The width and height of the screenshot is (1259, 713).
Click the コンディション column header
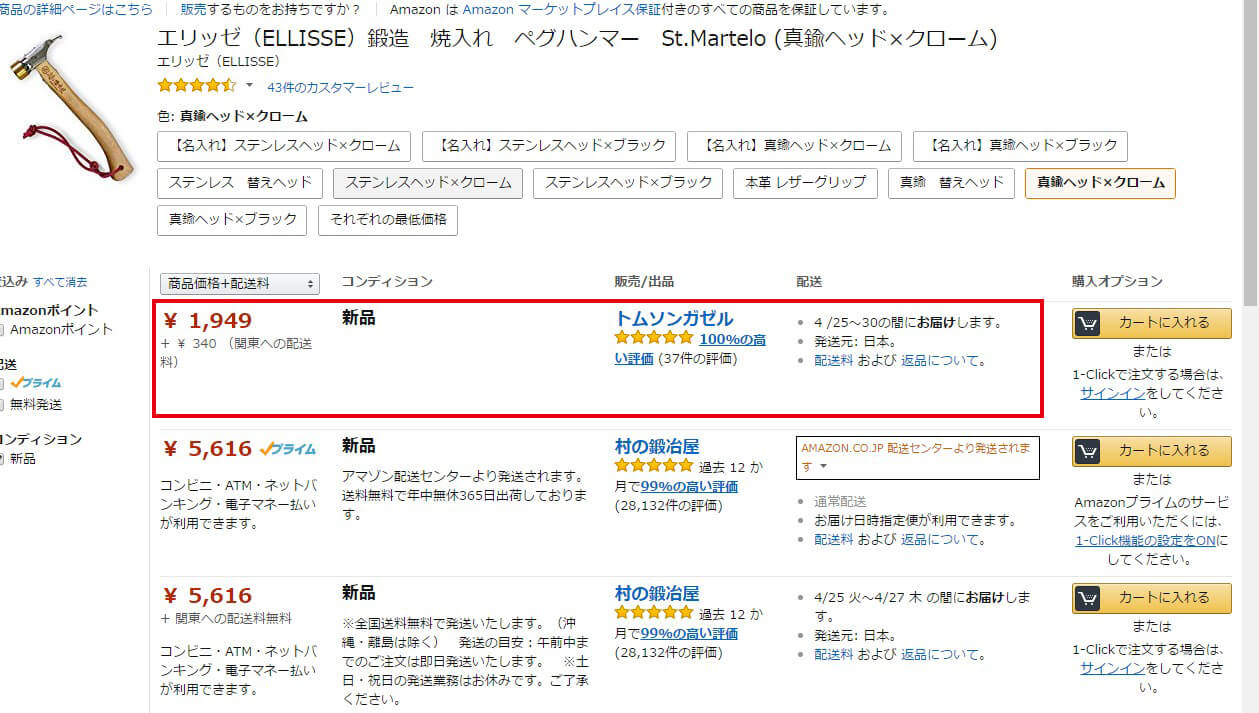(387, 282)
